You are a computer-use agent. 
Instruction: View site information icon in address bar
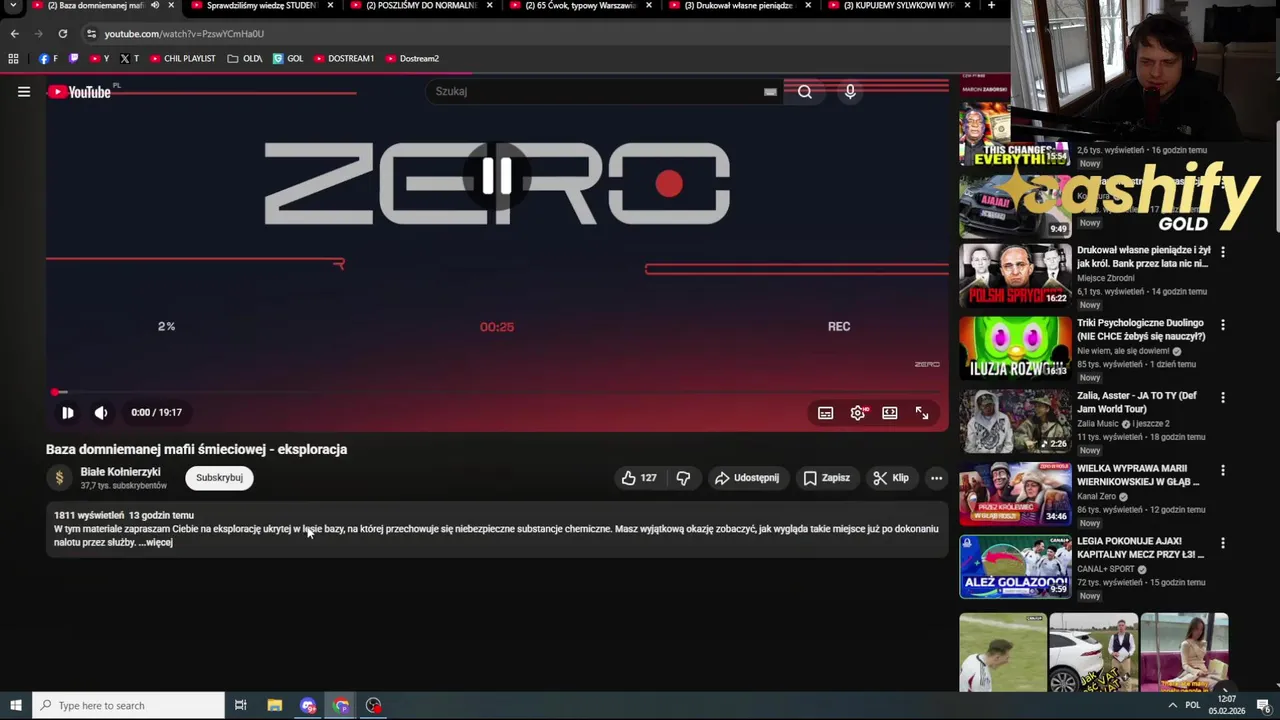pos(91,34)
